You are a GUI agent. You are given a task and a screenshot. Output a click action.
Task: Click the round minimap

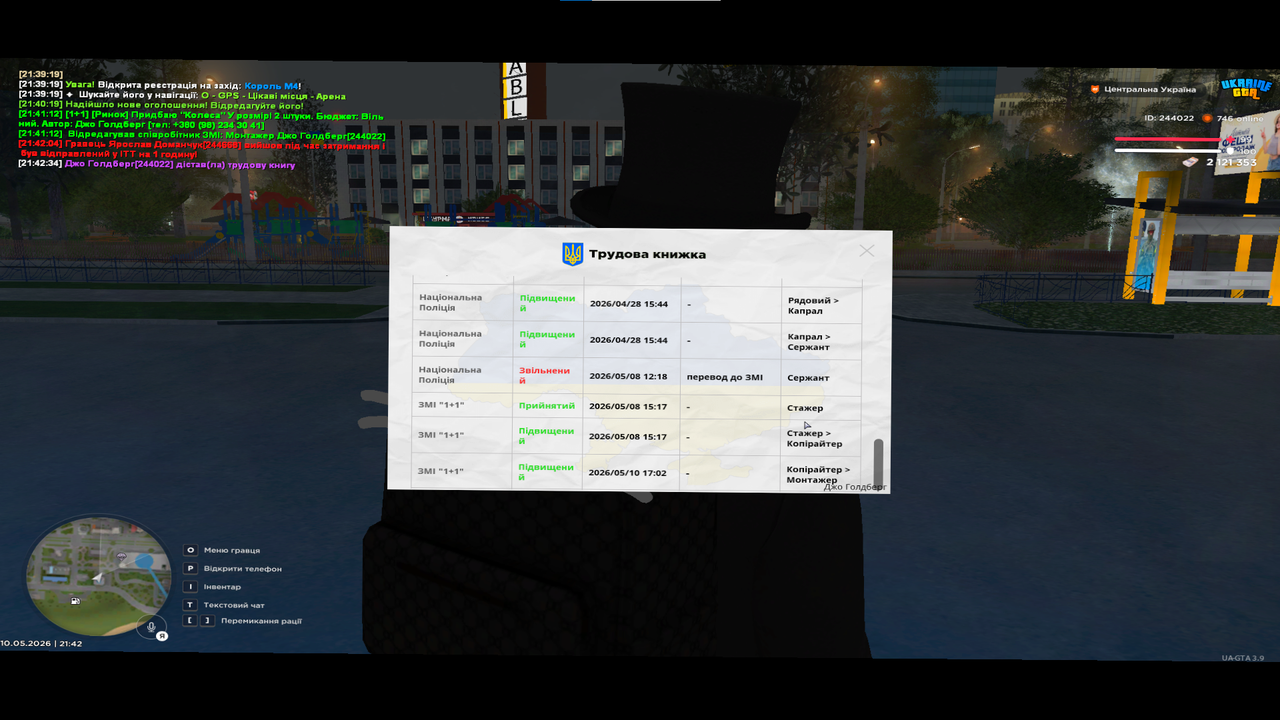[x=97, y=578]
